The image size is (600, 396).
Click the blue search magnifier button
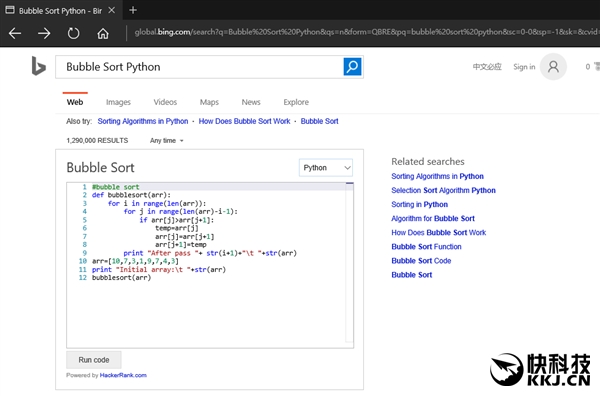click(x=352, y=67)
